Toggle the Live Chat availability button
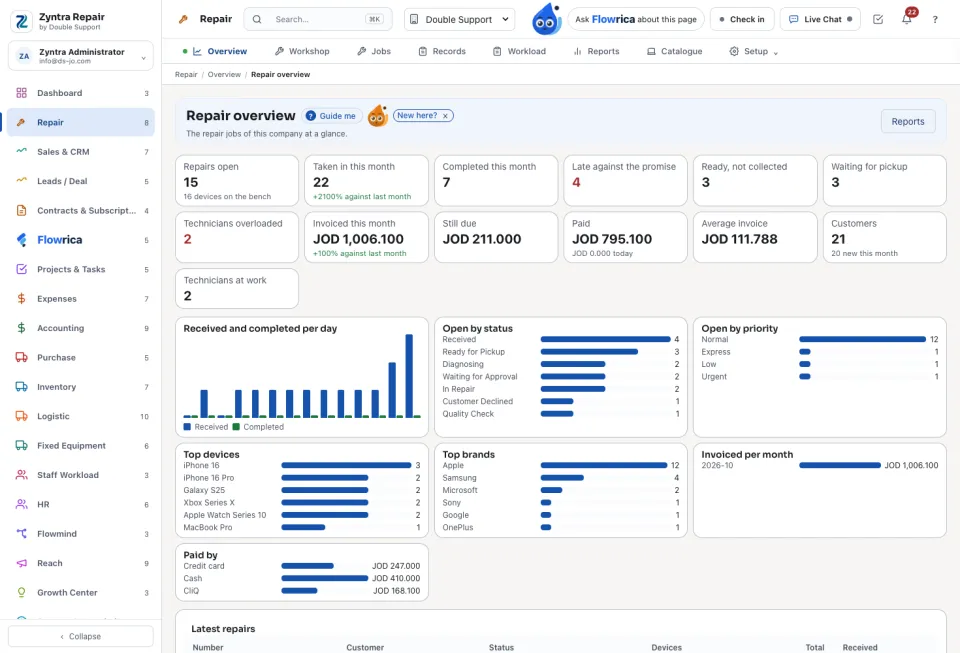Viewport: 960px width, 653px height. point(820,20)
